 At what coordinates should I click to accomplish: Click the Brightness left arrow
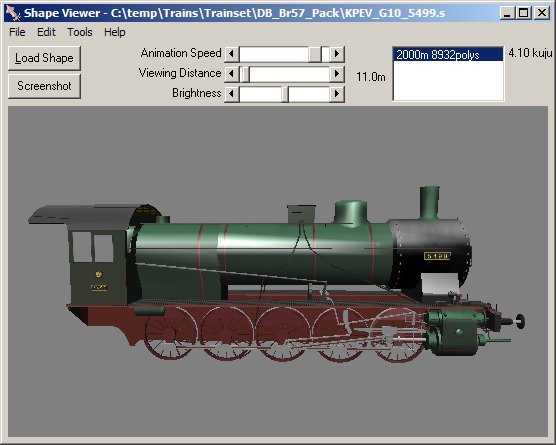[x=232, y=94]
